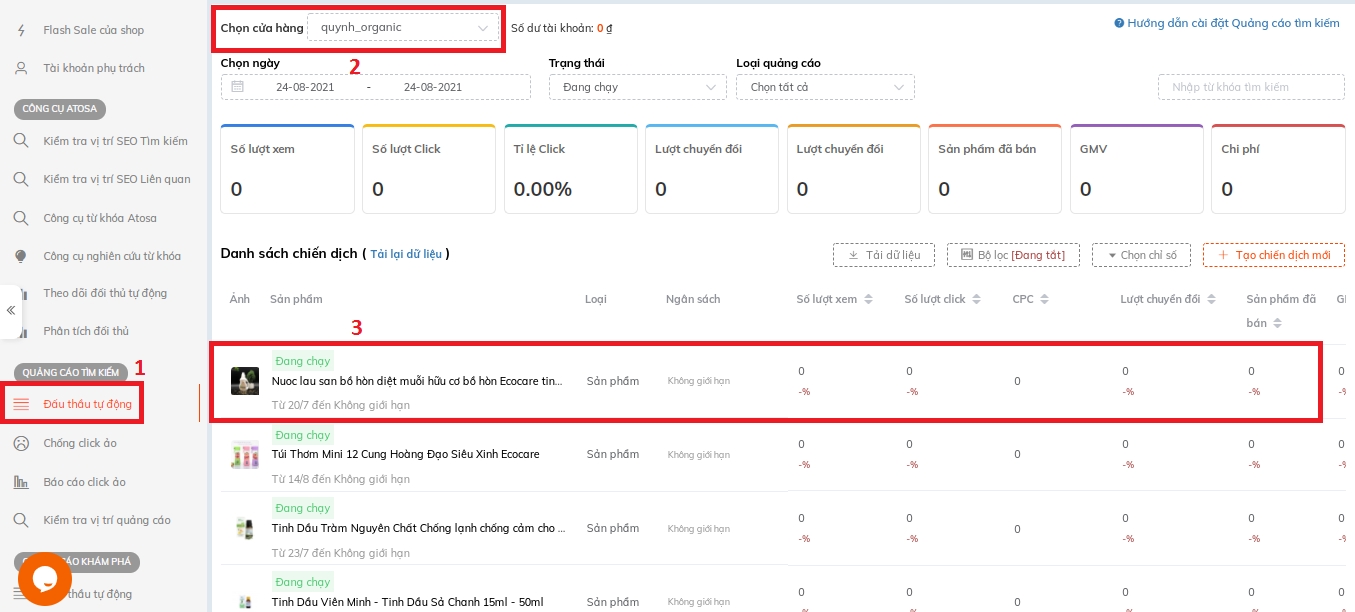Click the Flash Sale lightning icon
Viewport: 1355px width, 612px height.
pyautogui.click(x=21, y=30)
